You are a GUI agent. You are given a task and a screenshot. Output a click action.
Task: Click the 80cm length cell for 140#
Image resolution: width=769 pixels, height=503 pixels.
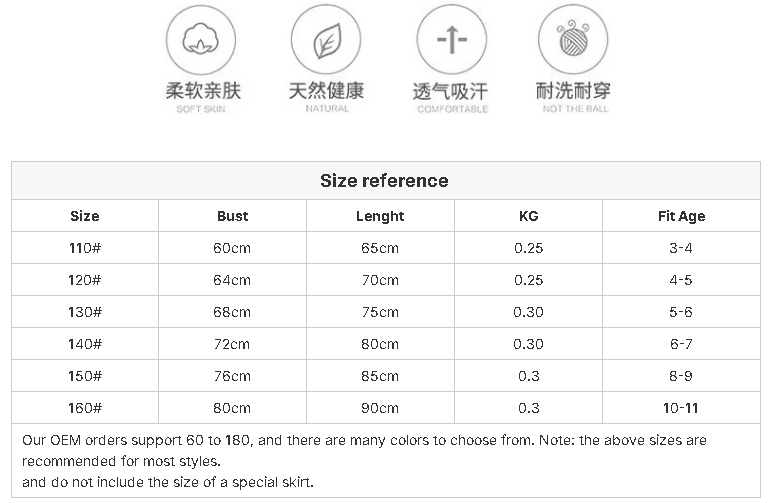pos(380,344)
